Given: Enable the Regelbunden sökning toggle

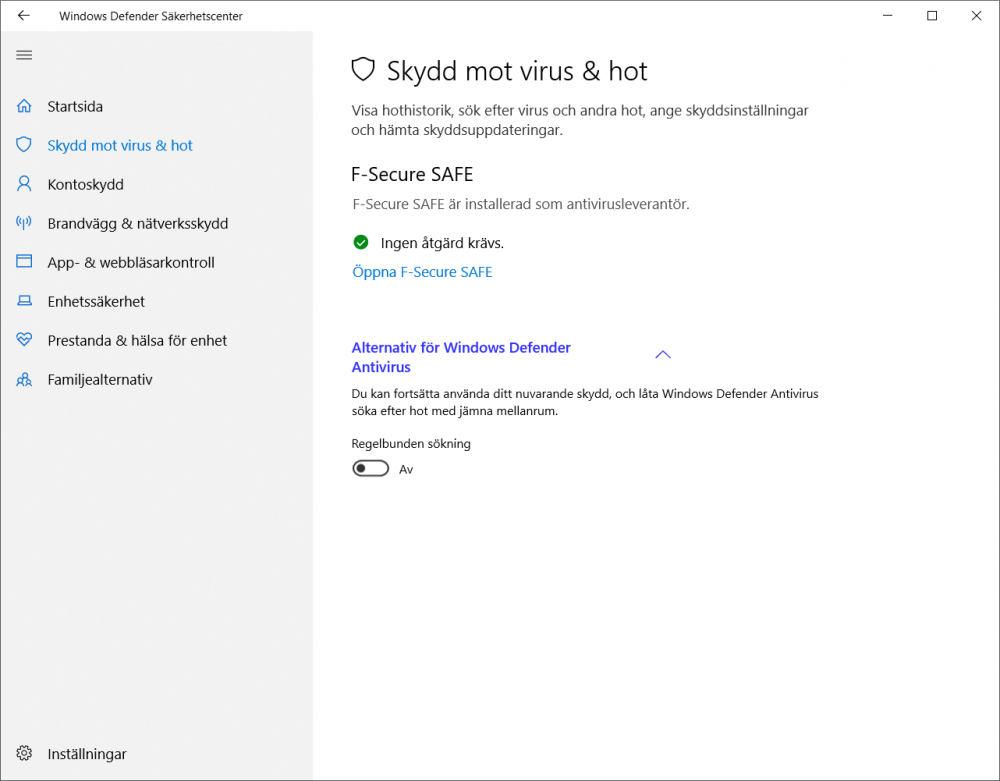Looking at the screenshot, I should click(370, 469).
